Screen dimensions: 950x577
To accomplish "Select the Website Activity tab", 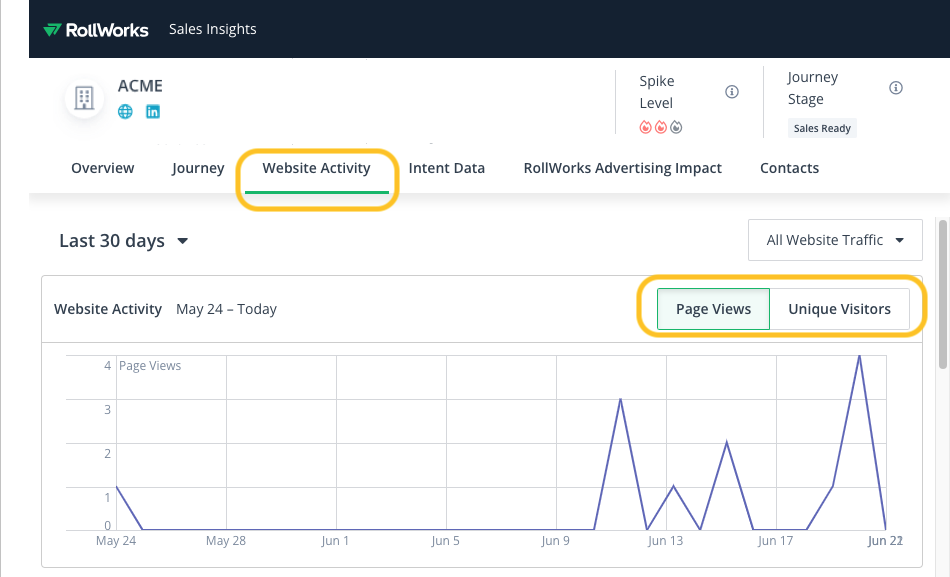I will click(316, 168).
